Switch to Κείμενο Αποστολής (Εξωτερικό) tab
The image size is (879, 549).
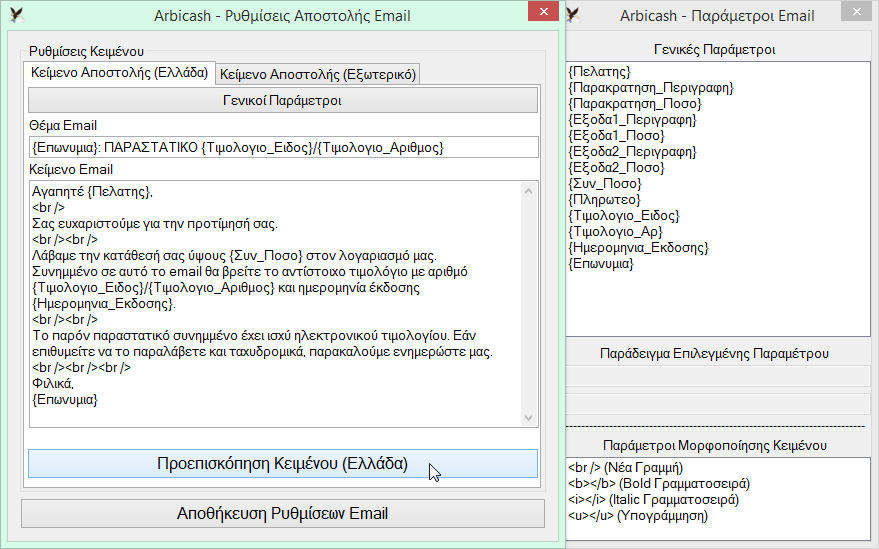pos(318,74)
